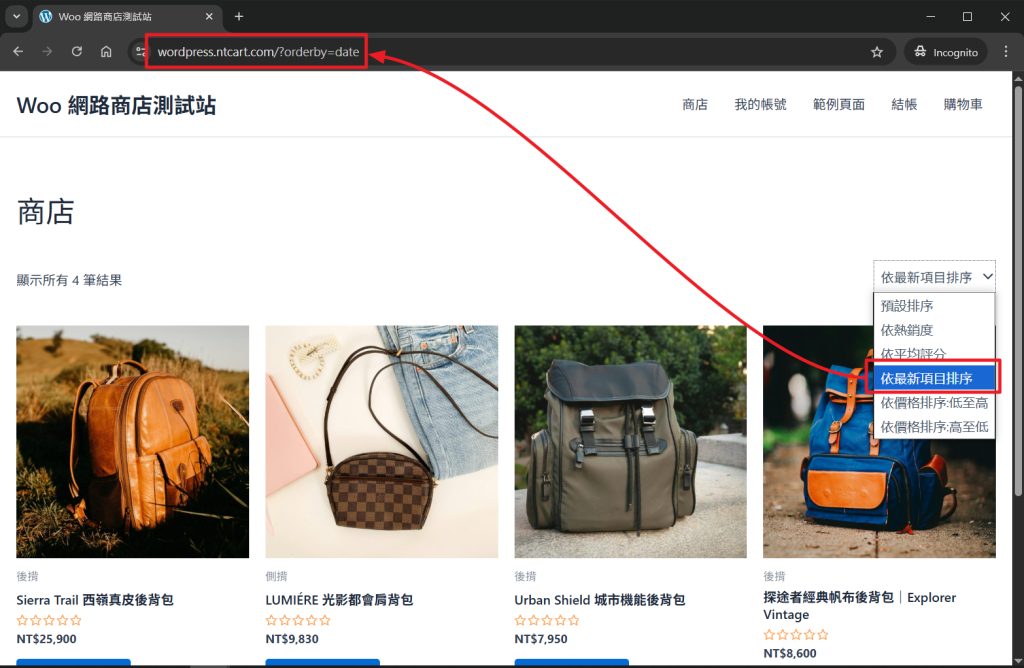Screen dimensions: 1024x668
Task: Select 預設排序 from sorting options
Action: click(x=934, y=306)
